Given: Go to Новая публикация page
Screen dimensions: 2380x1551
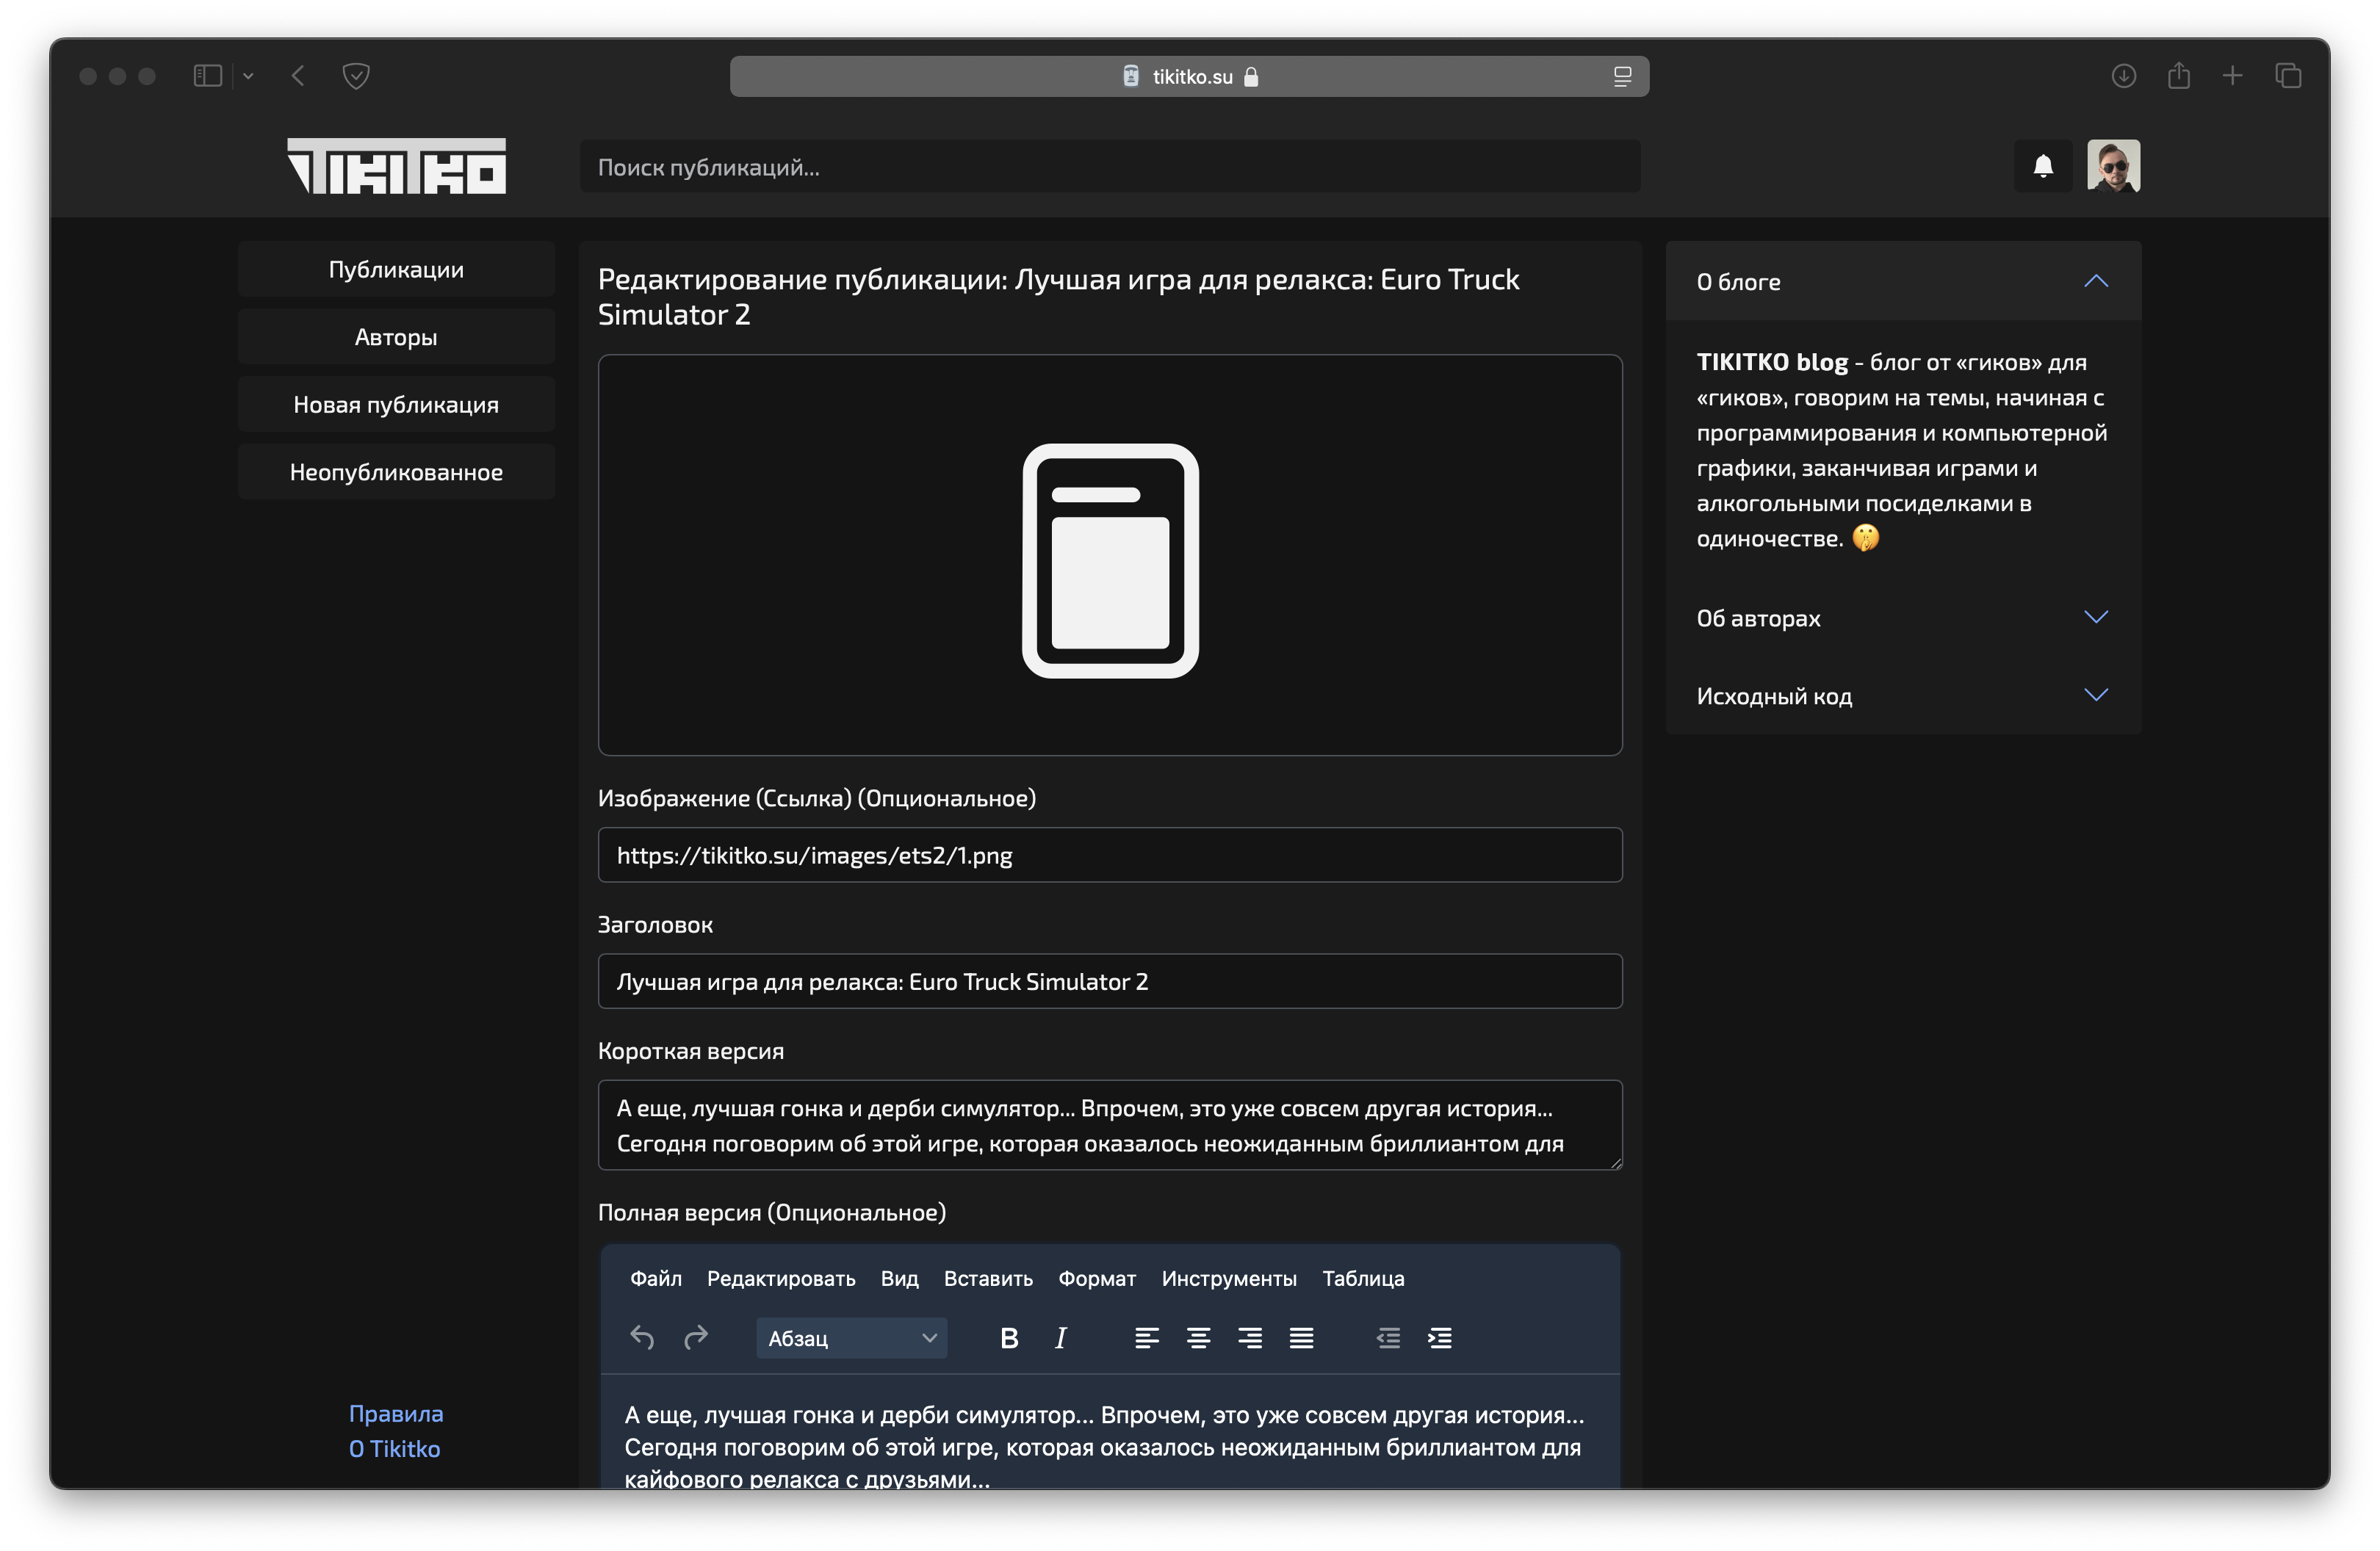Looking at the screenshot, I should tap(396, 405).
